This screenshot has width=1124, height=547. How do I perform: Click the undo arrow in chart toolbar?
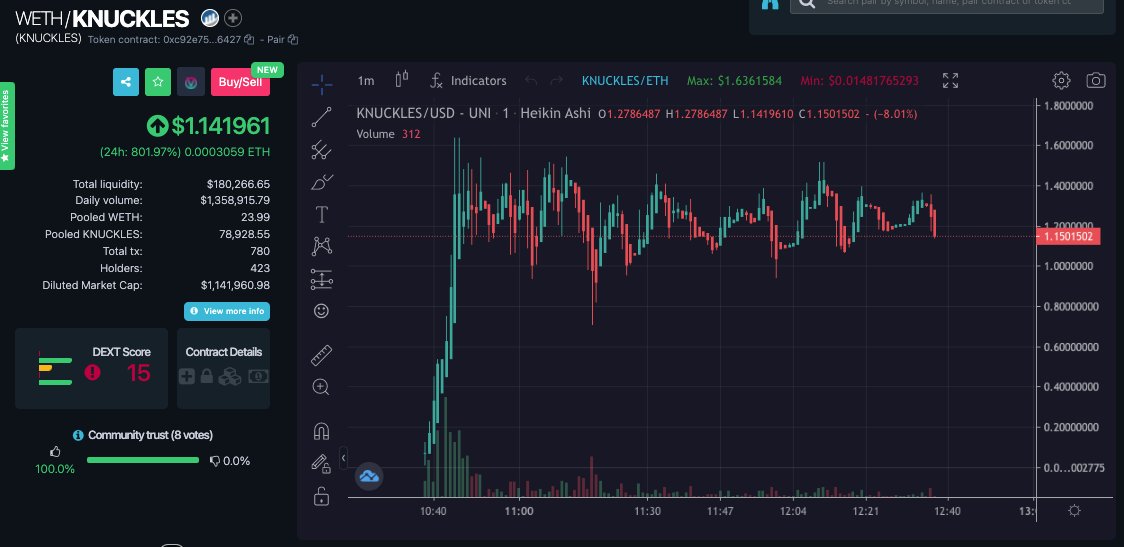(x=531, y=80)
